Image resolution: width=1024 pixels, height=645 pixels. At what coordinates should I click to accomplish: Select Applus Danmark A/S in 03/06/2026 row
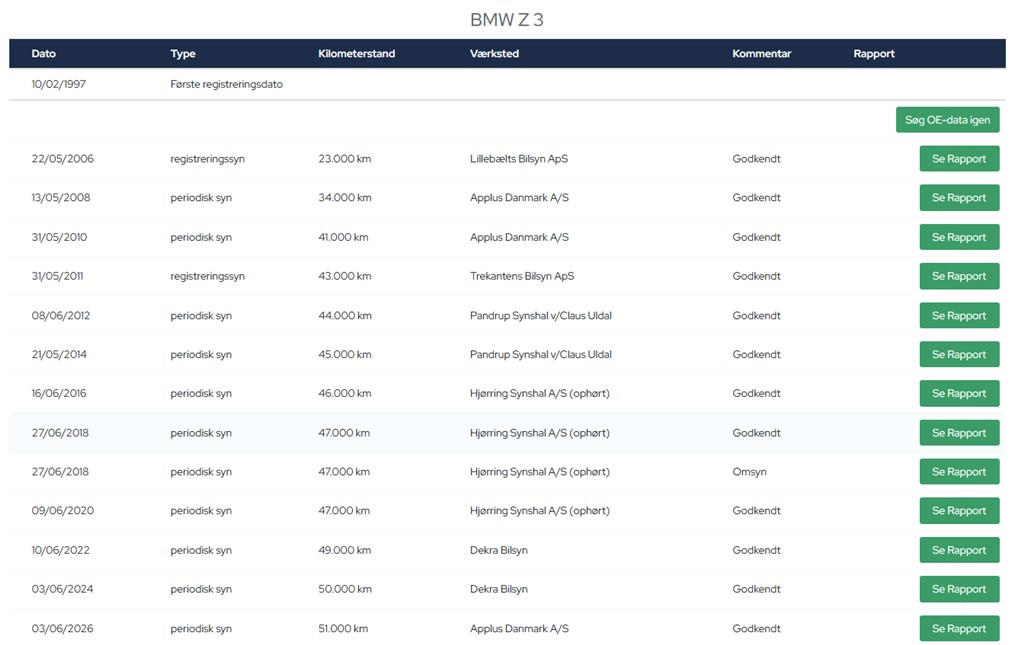coord(519,628)
